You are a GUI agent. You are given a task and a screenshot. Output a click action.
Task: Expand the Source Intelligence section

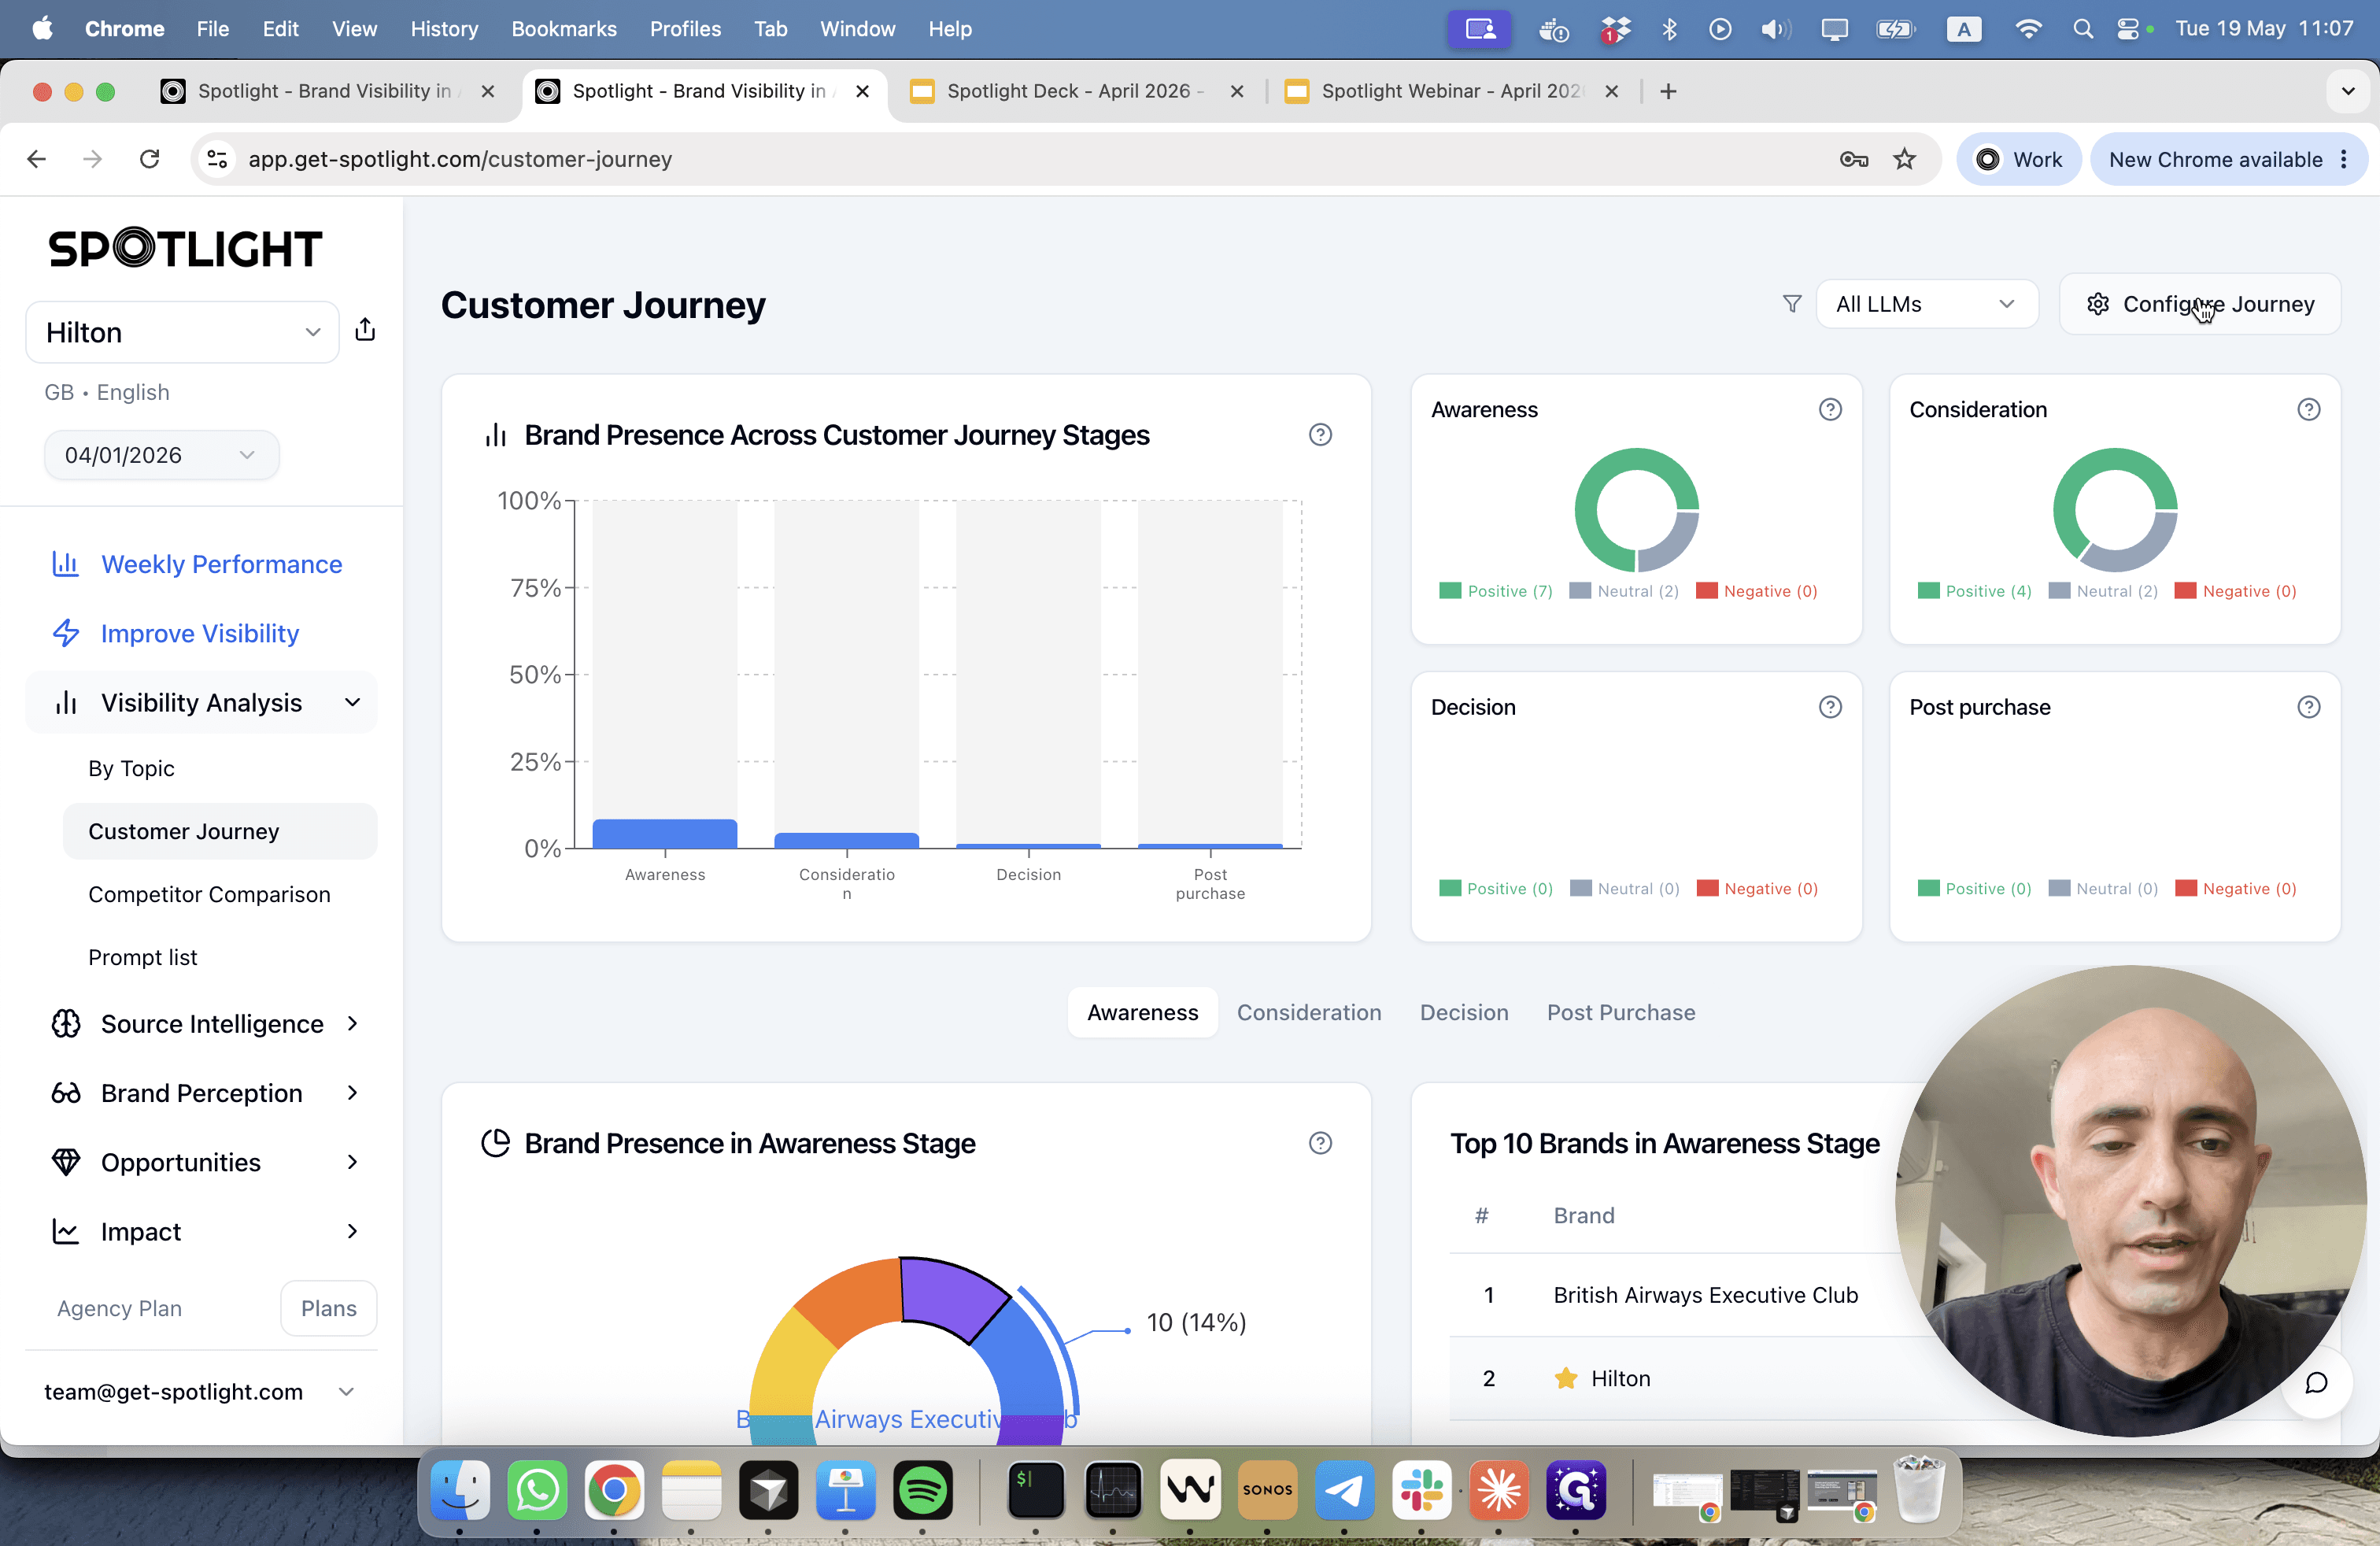(202, 1024)
